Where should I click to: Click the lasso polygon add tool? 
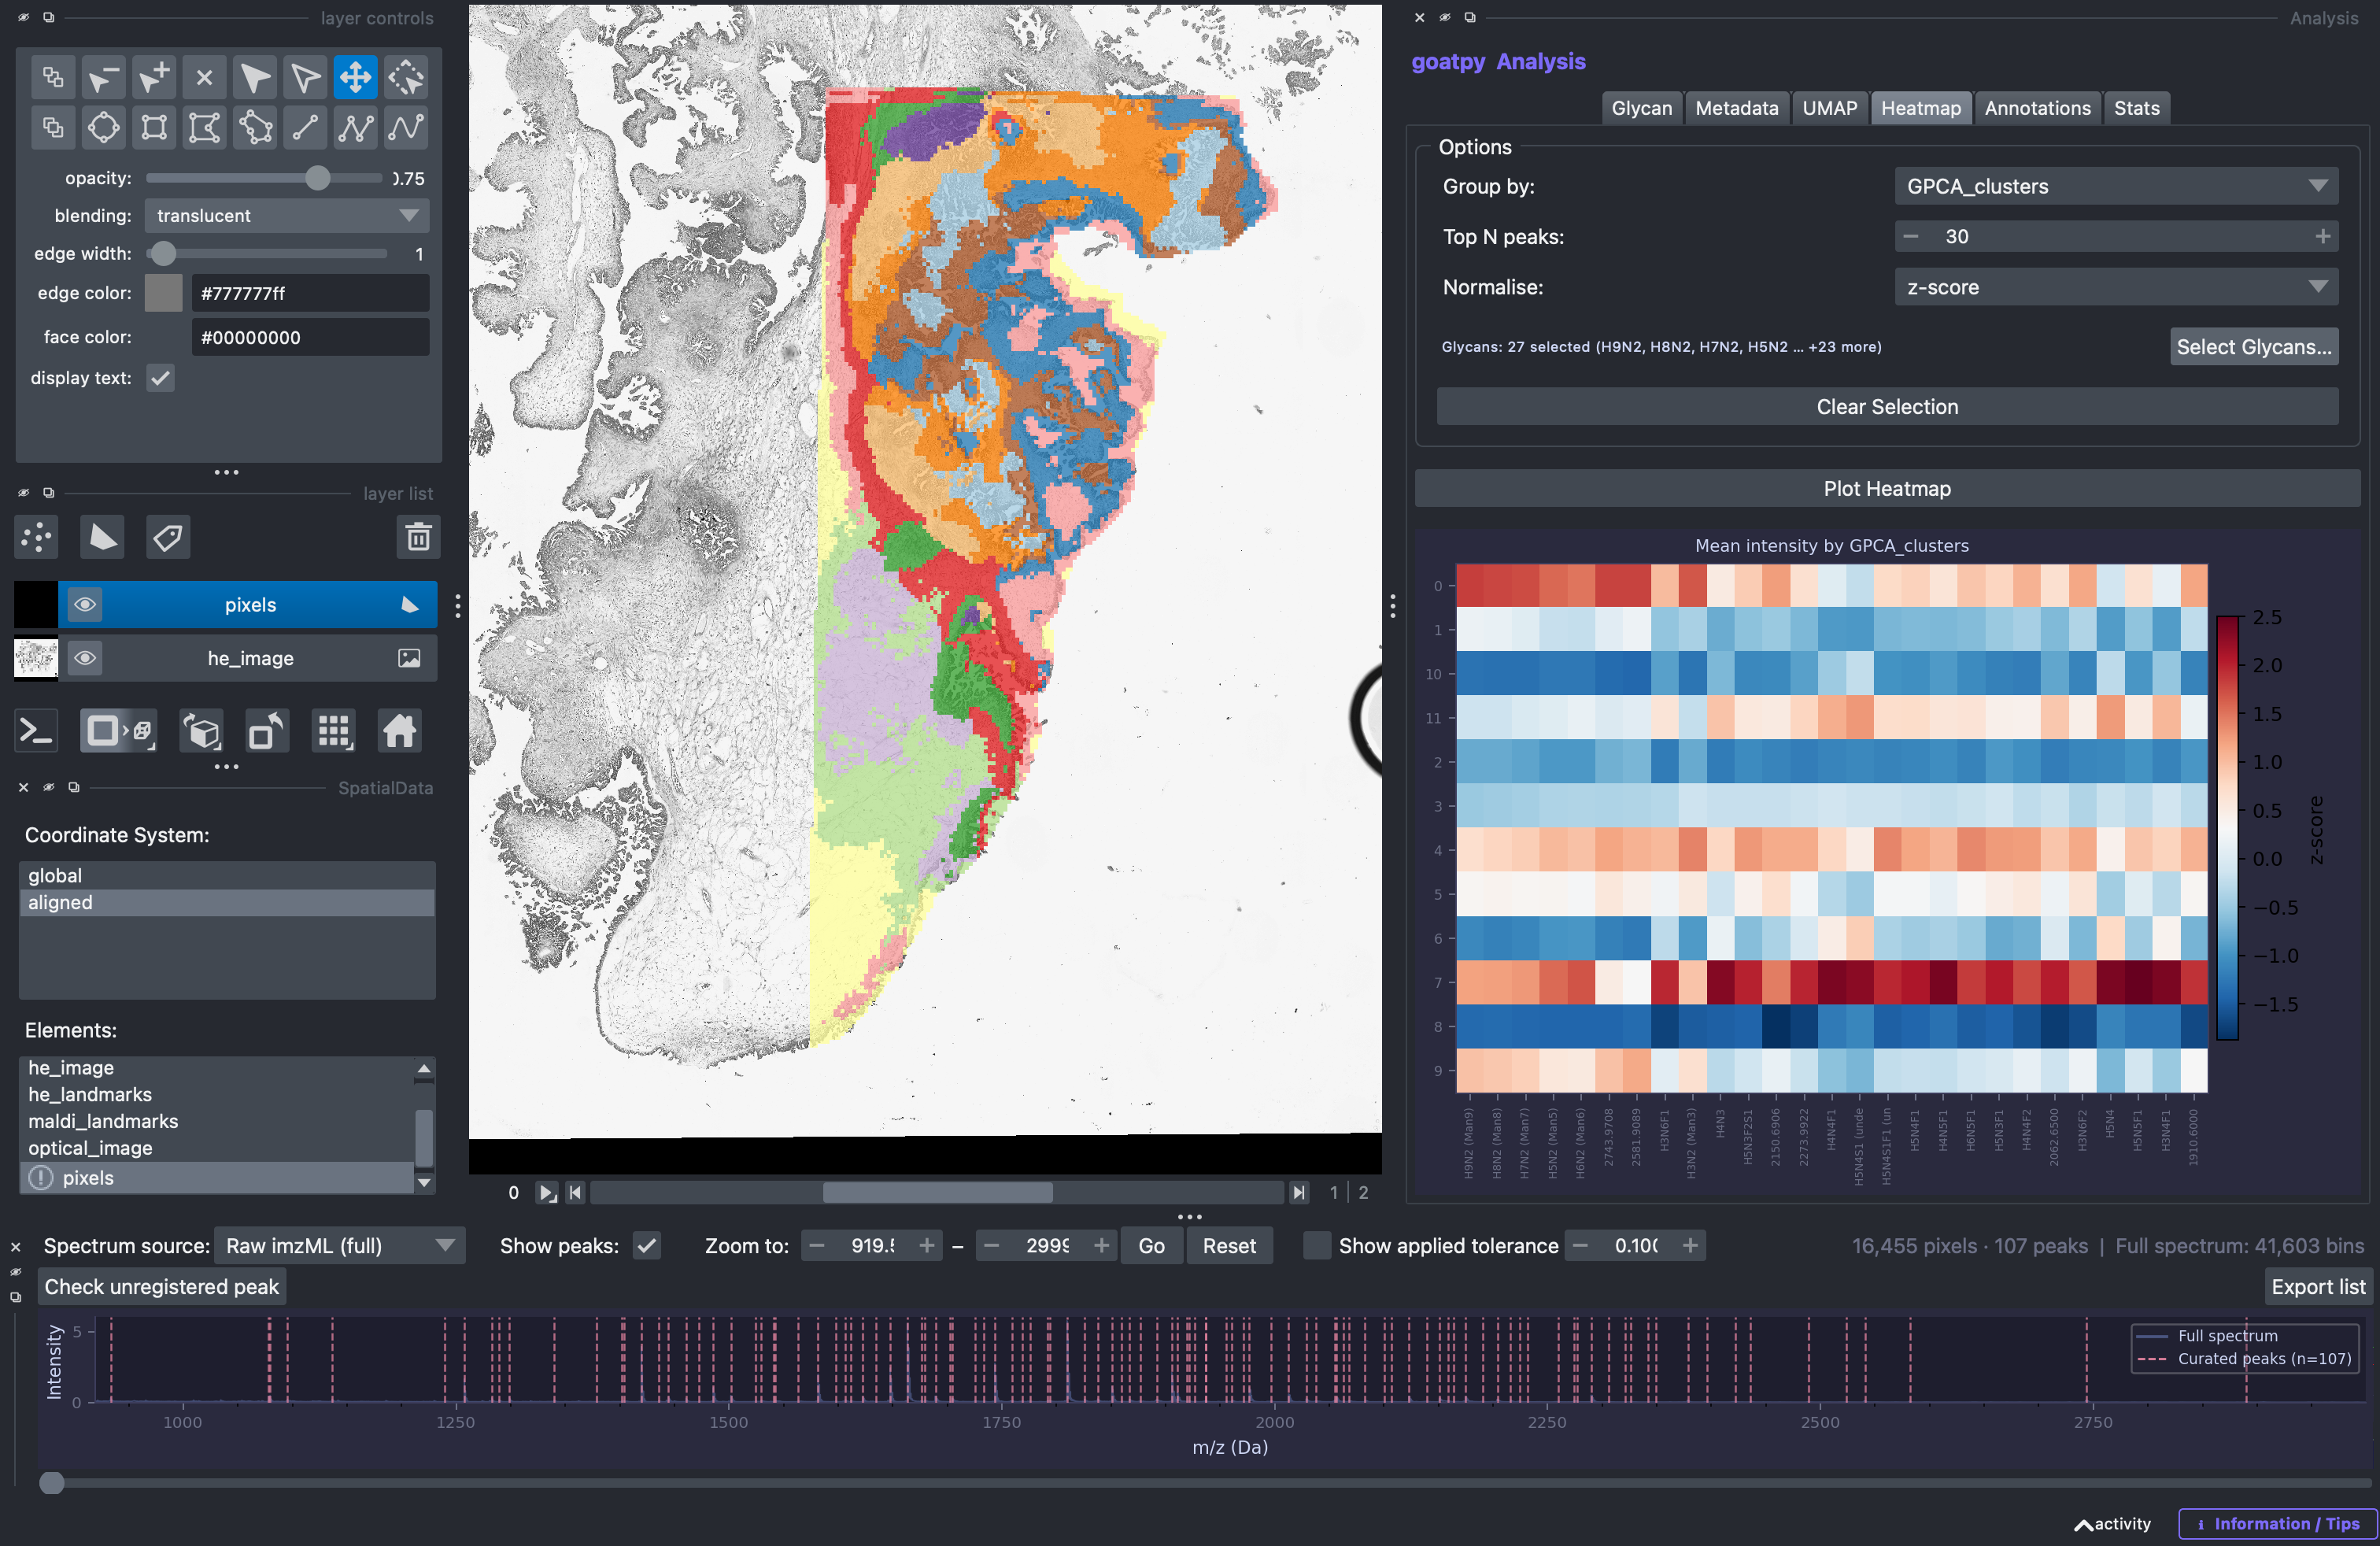pos(255,127)
